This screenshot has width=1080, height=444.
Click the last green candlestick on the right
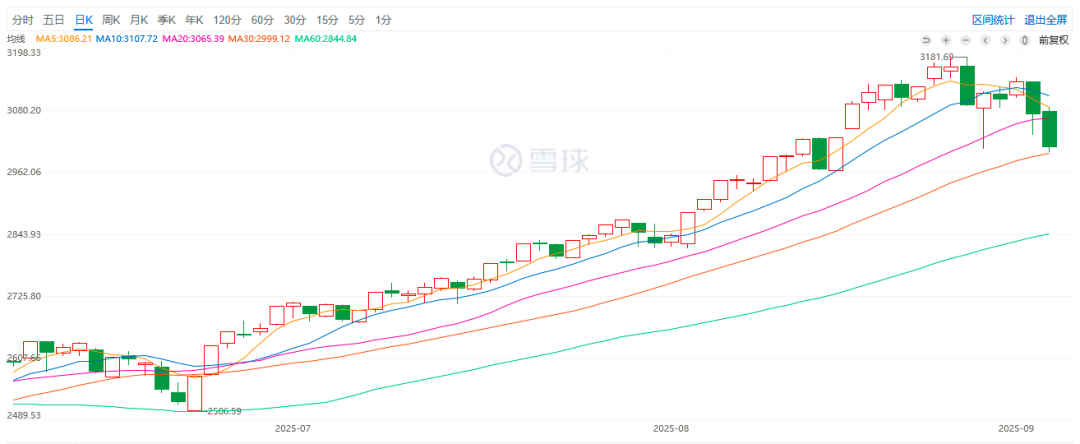click(1050, 129)
